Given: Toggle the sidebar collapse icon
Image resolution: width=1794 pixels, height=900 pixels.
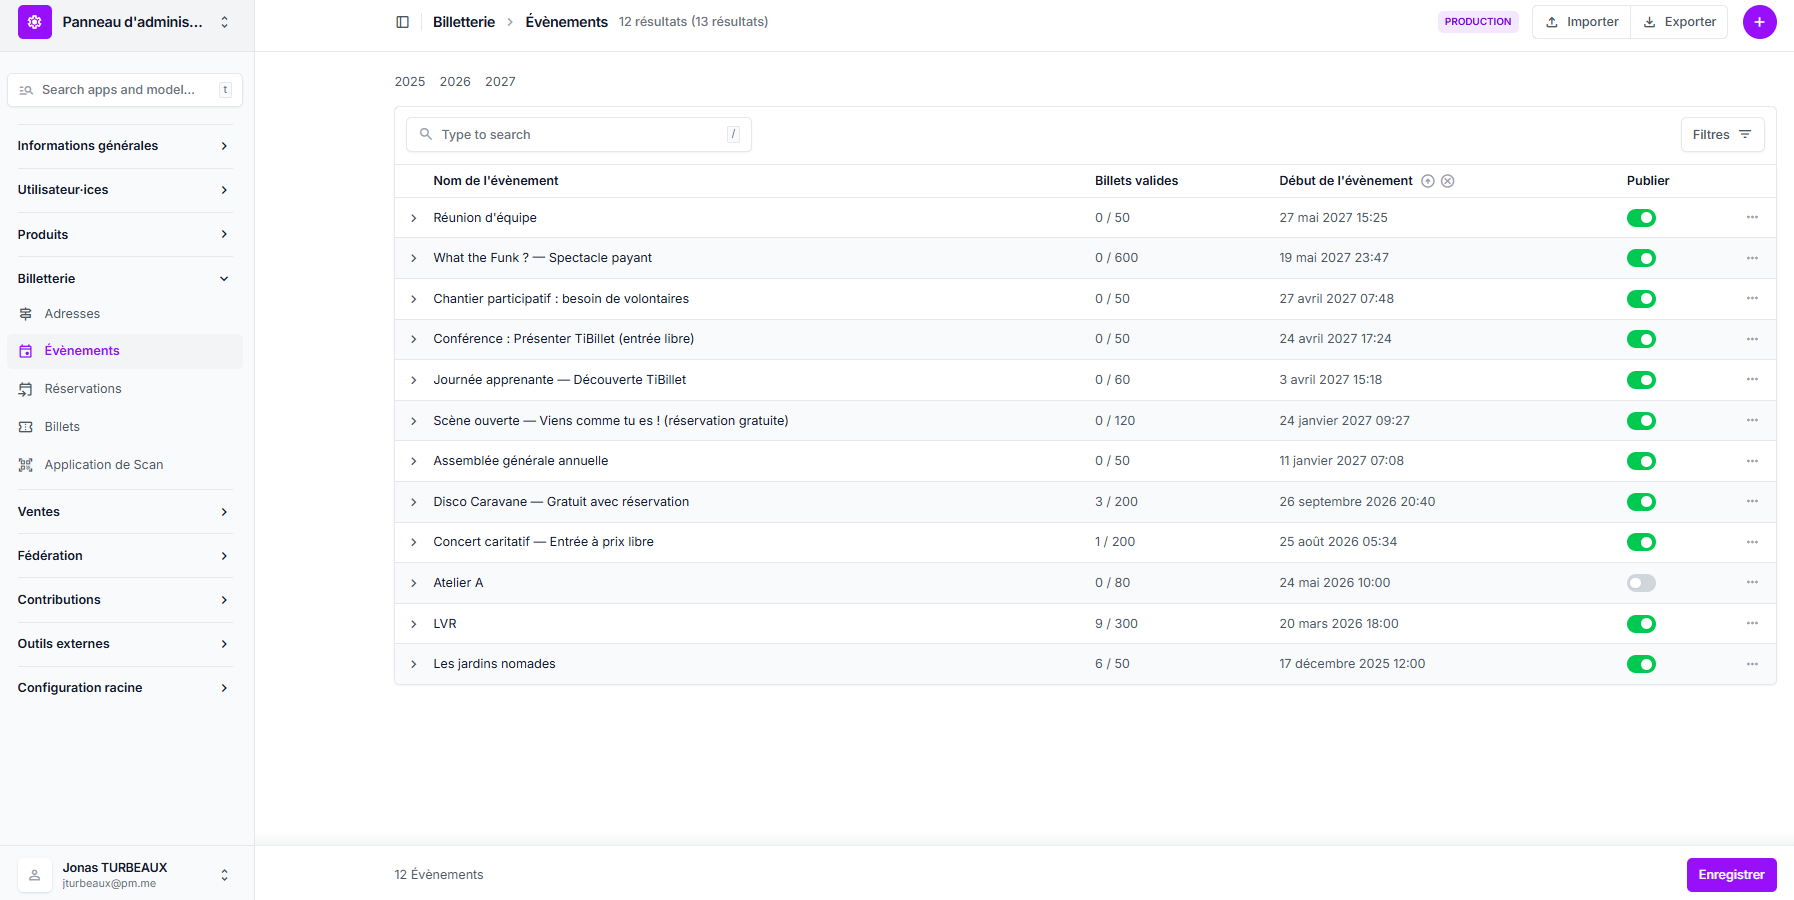Looking at the screenshot, I should point(402,22).
